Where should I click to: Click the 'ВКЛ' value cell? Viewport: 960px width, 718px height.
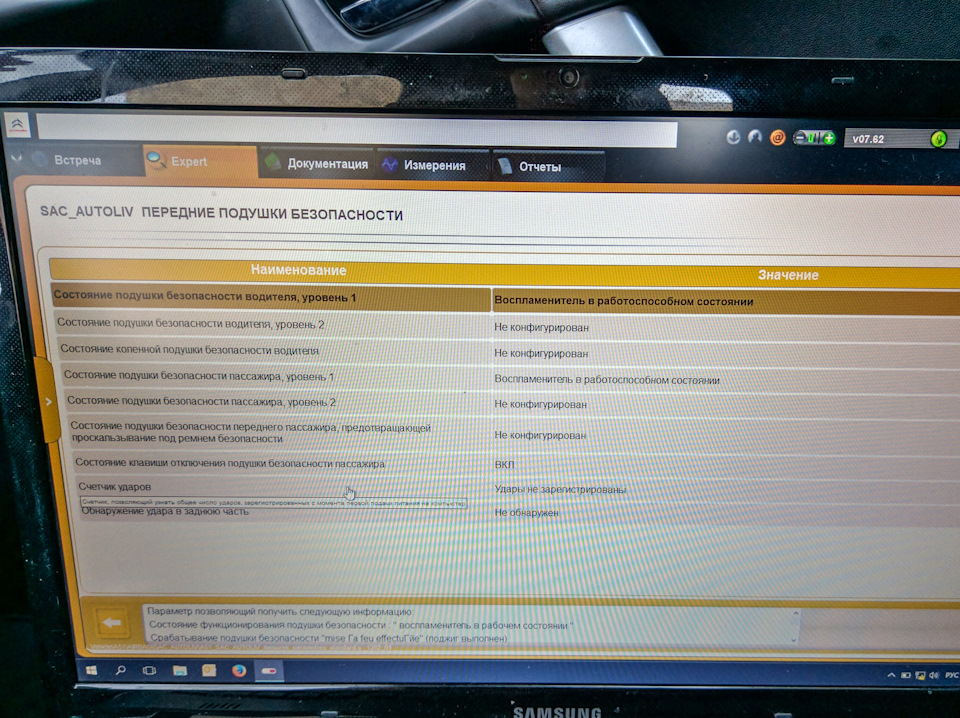tap(504, 465)
